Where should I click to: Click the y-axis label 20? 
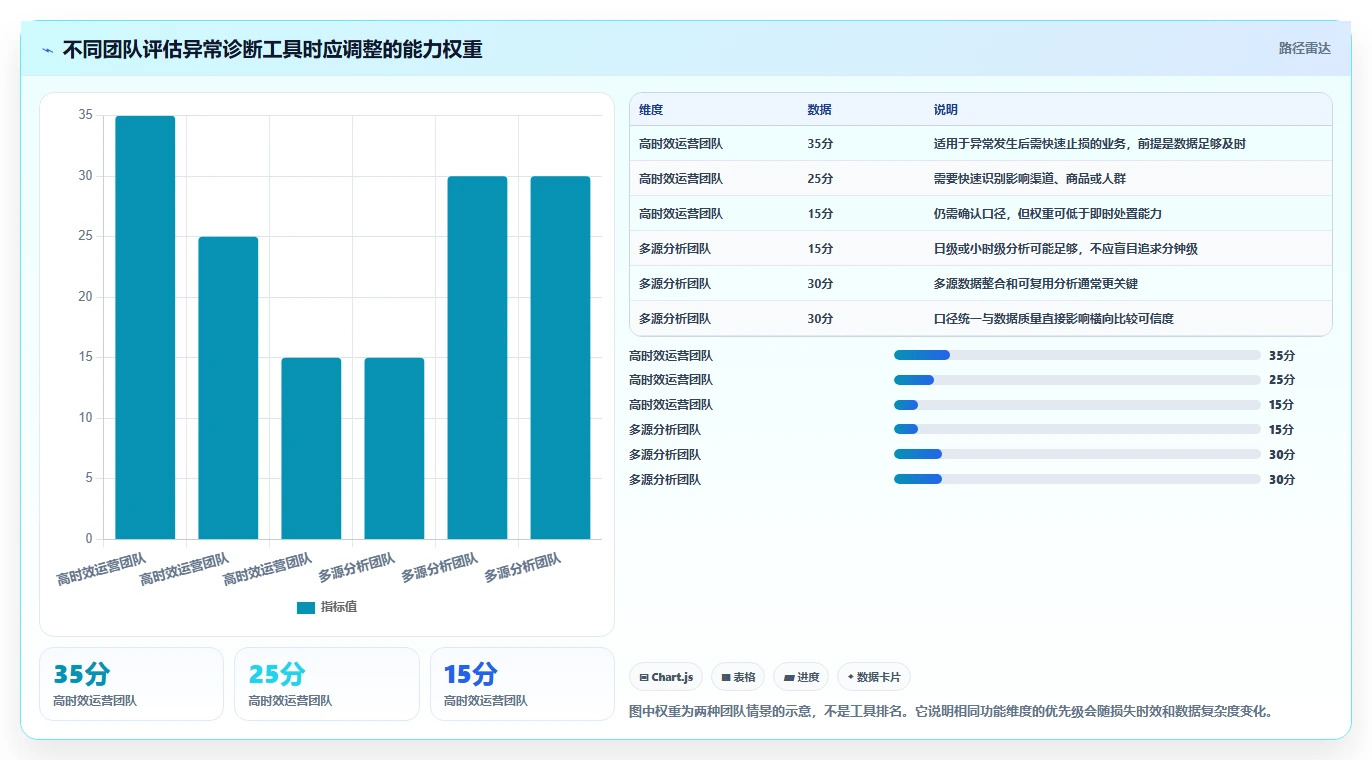pos(85,297)
